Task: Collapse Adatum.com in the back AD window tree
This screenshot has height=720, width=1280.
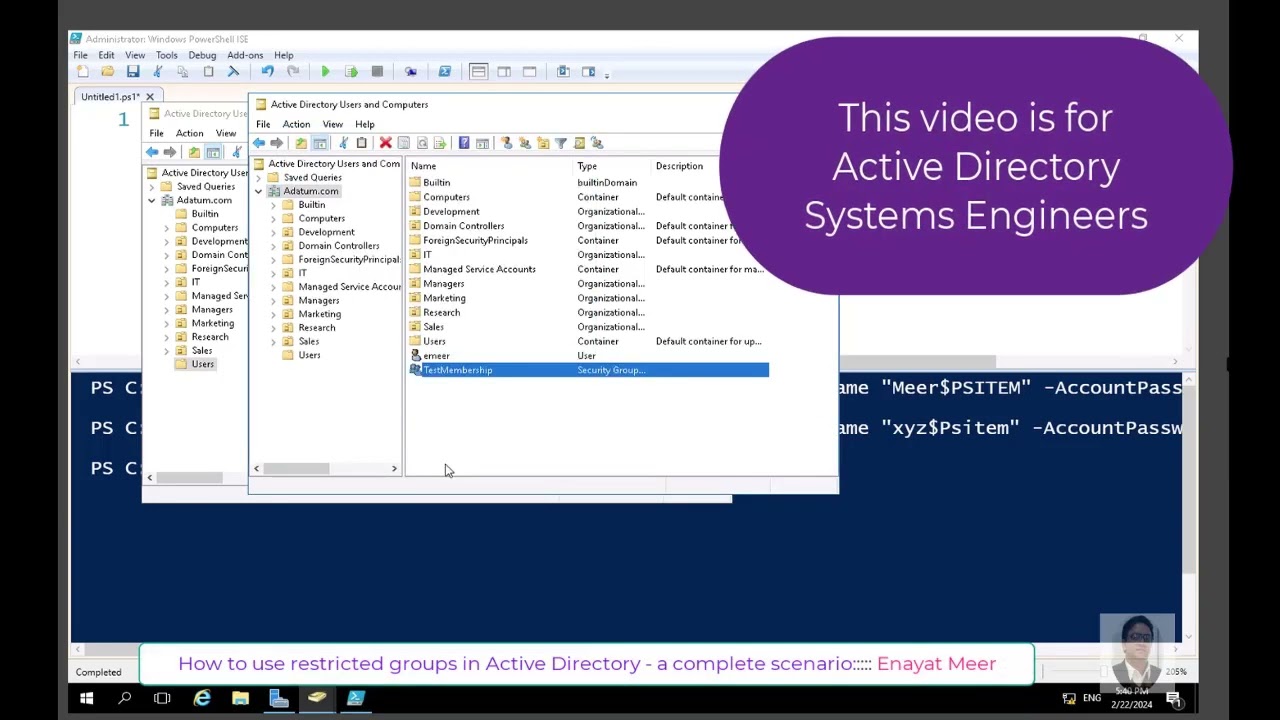Action: (152, 200)
